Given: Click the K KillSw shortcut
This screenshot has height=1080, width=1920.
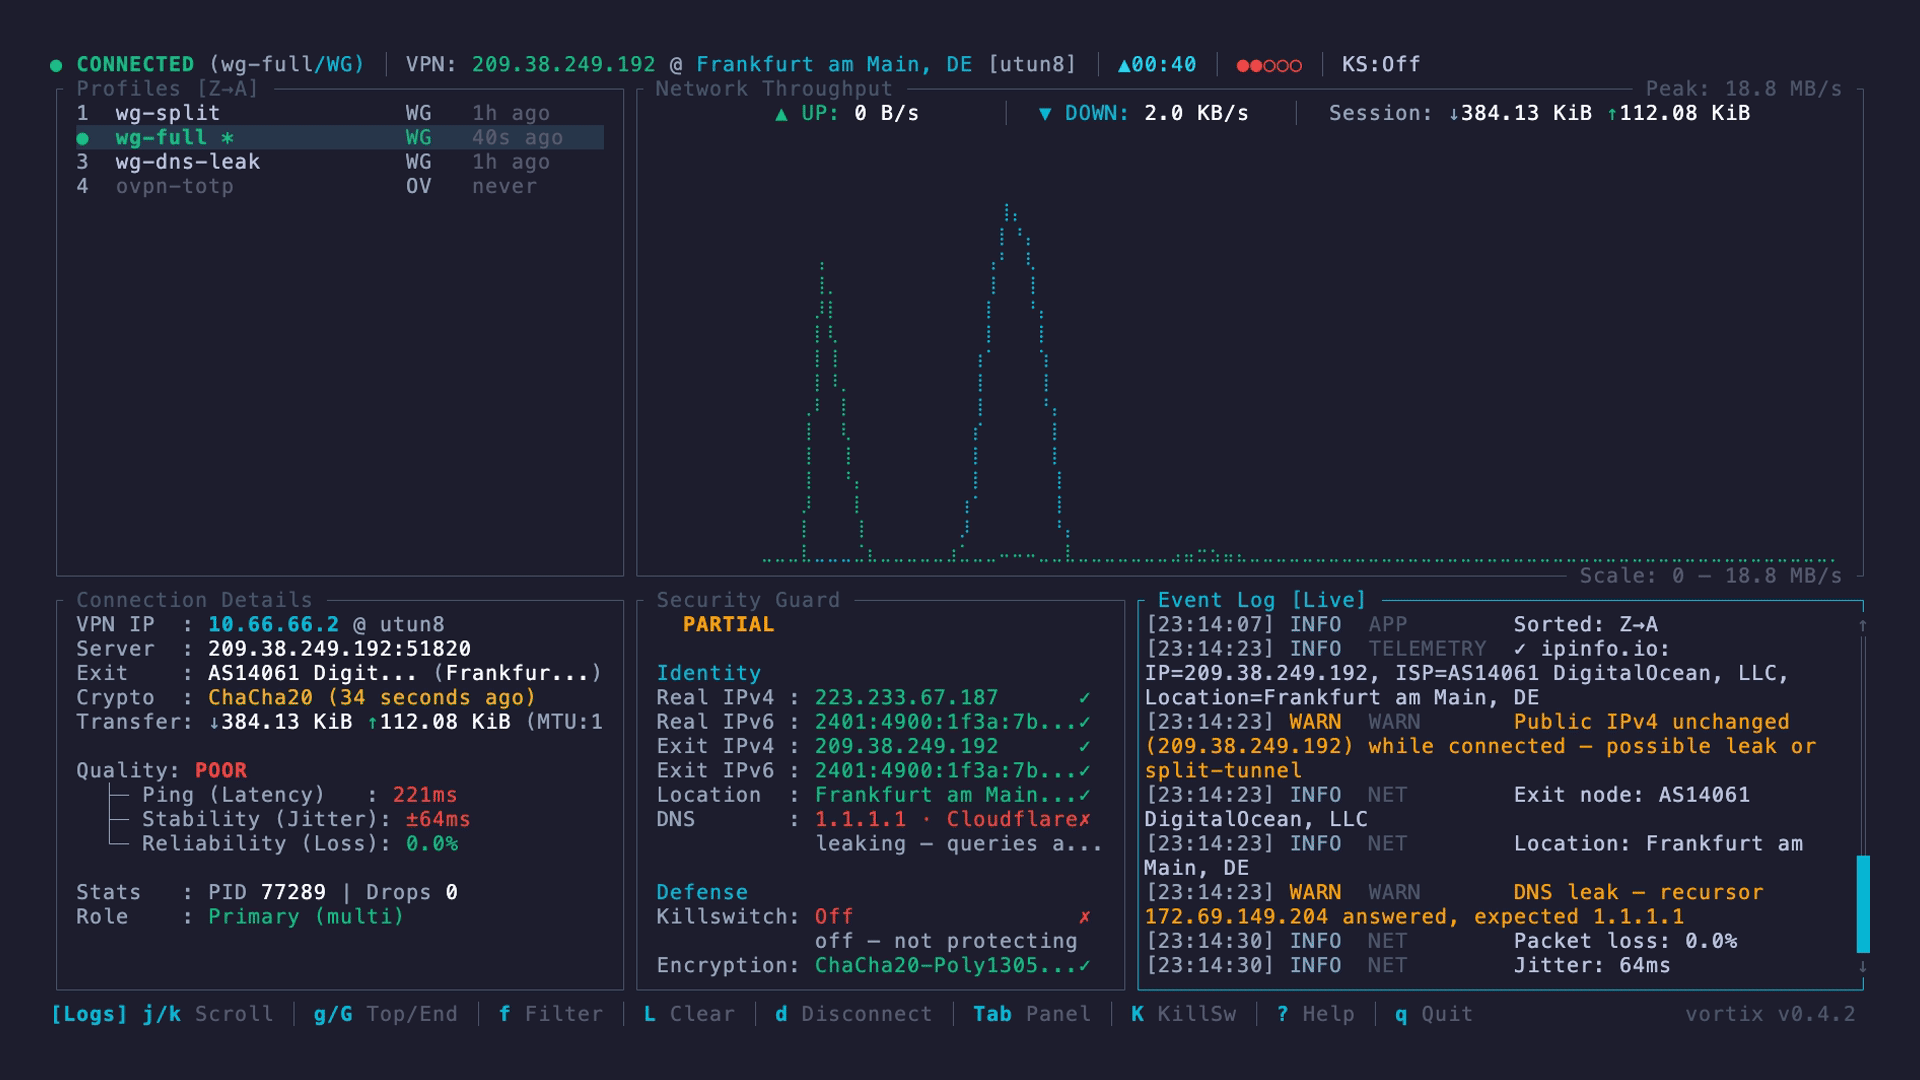Looking at the screenshot, I should click(x=1183, y=1014).
